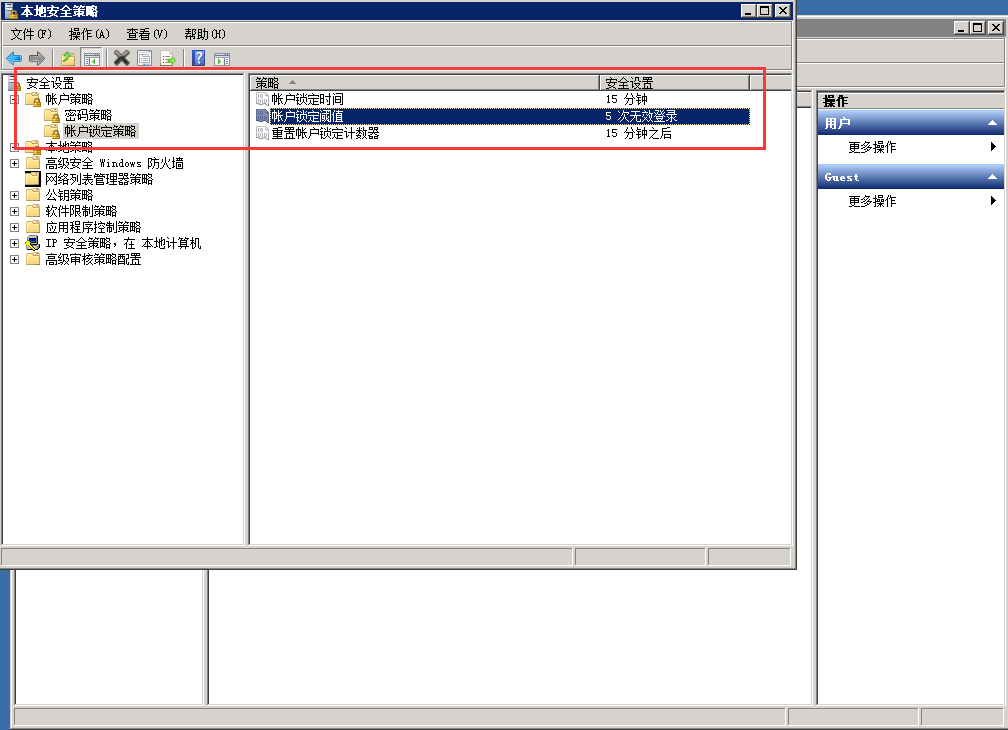Close the background window behind 本地安全策略
Screen dimensions: 1008x730
click(995, 28)
